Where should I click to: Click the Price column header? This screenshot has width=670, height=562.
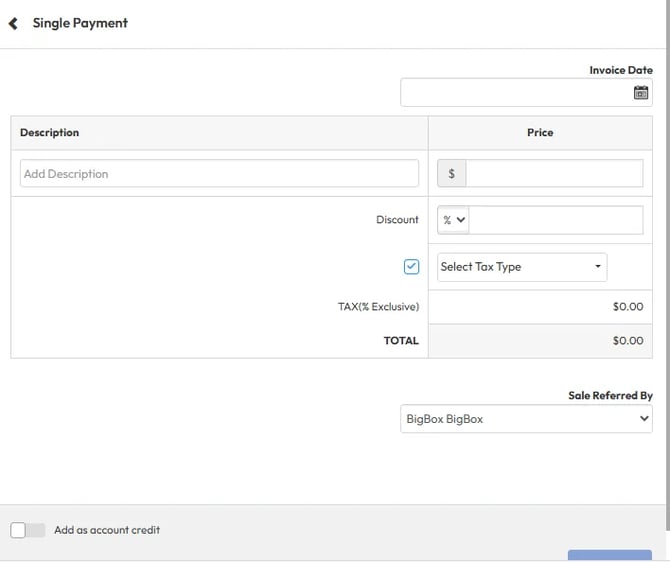[539, 133]
